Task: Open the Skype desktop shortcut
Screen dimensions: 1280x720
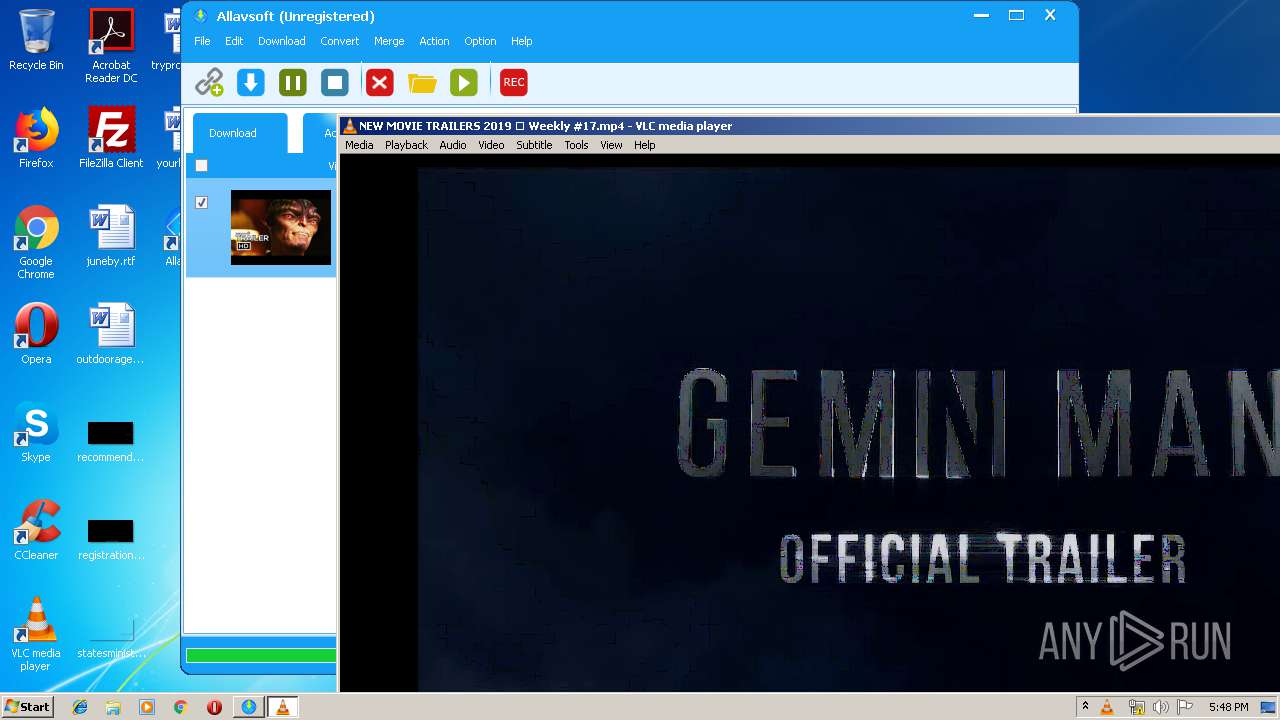Action: (x=36, y=432)
